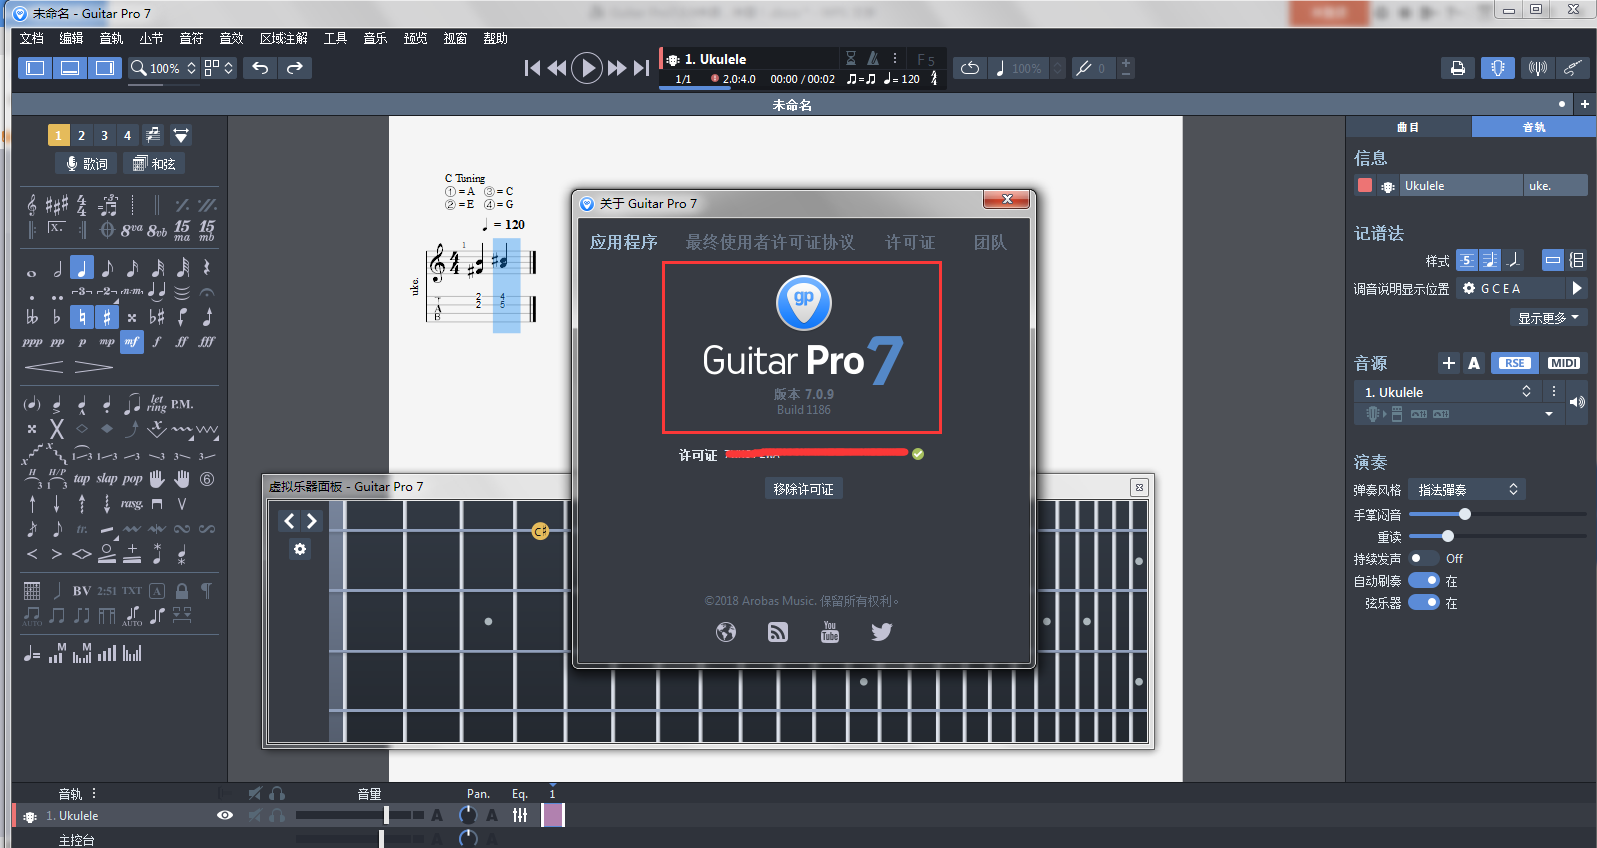1597x848 pixels.
Task: Open the 弹奏风格 指法弹奏 dropdown
Action: pyautogui.click(x=1467, y=489)
